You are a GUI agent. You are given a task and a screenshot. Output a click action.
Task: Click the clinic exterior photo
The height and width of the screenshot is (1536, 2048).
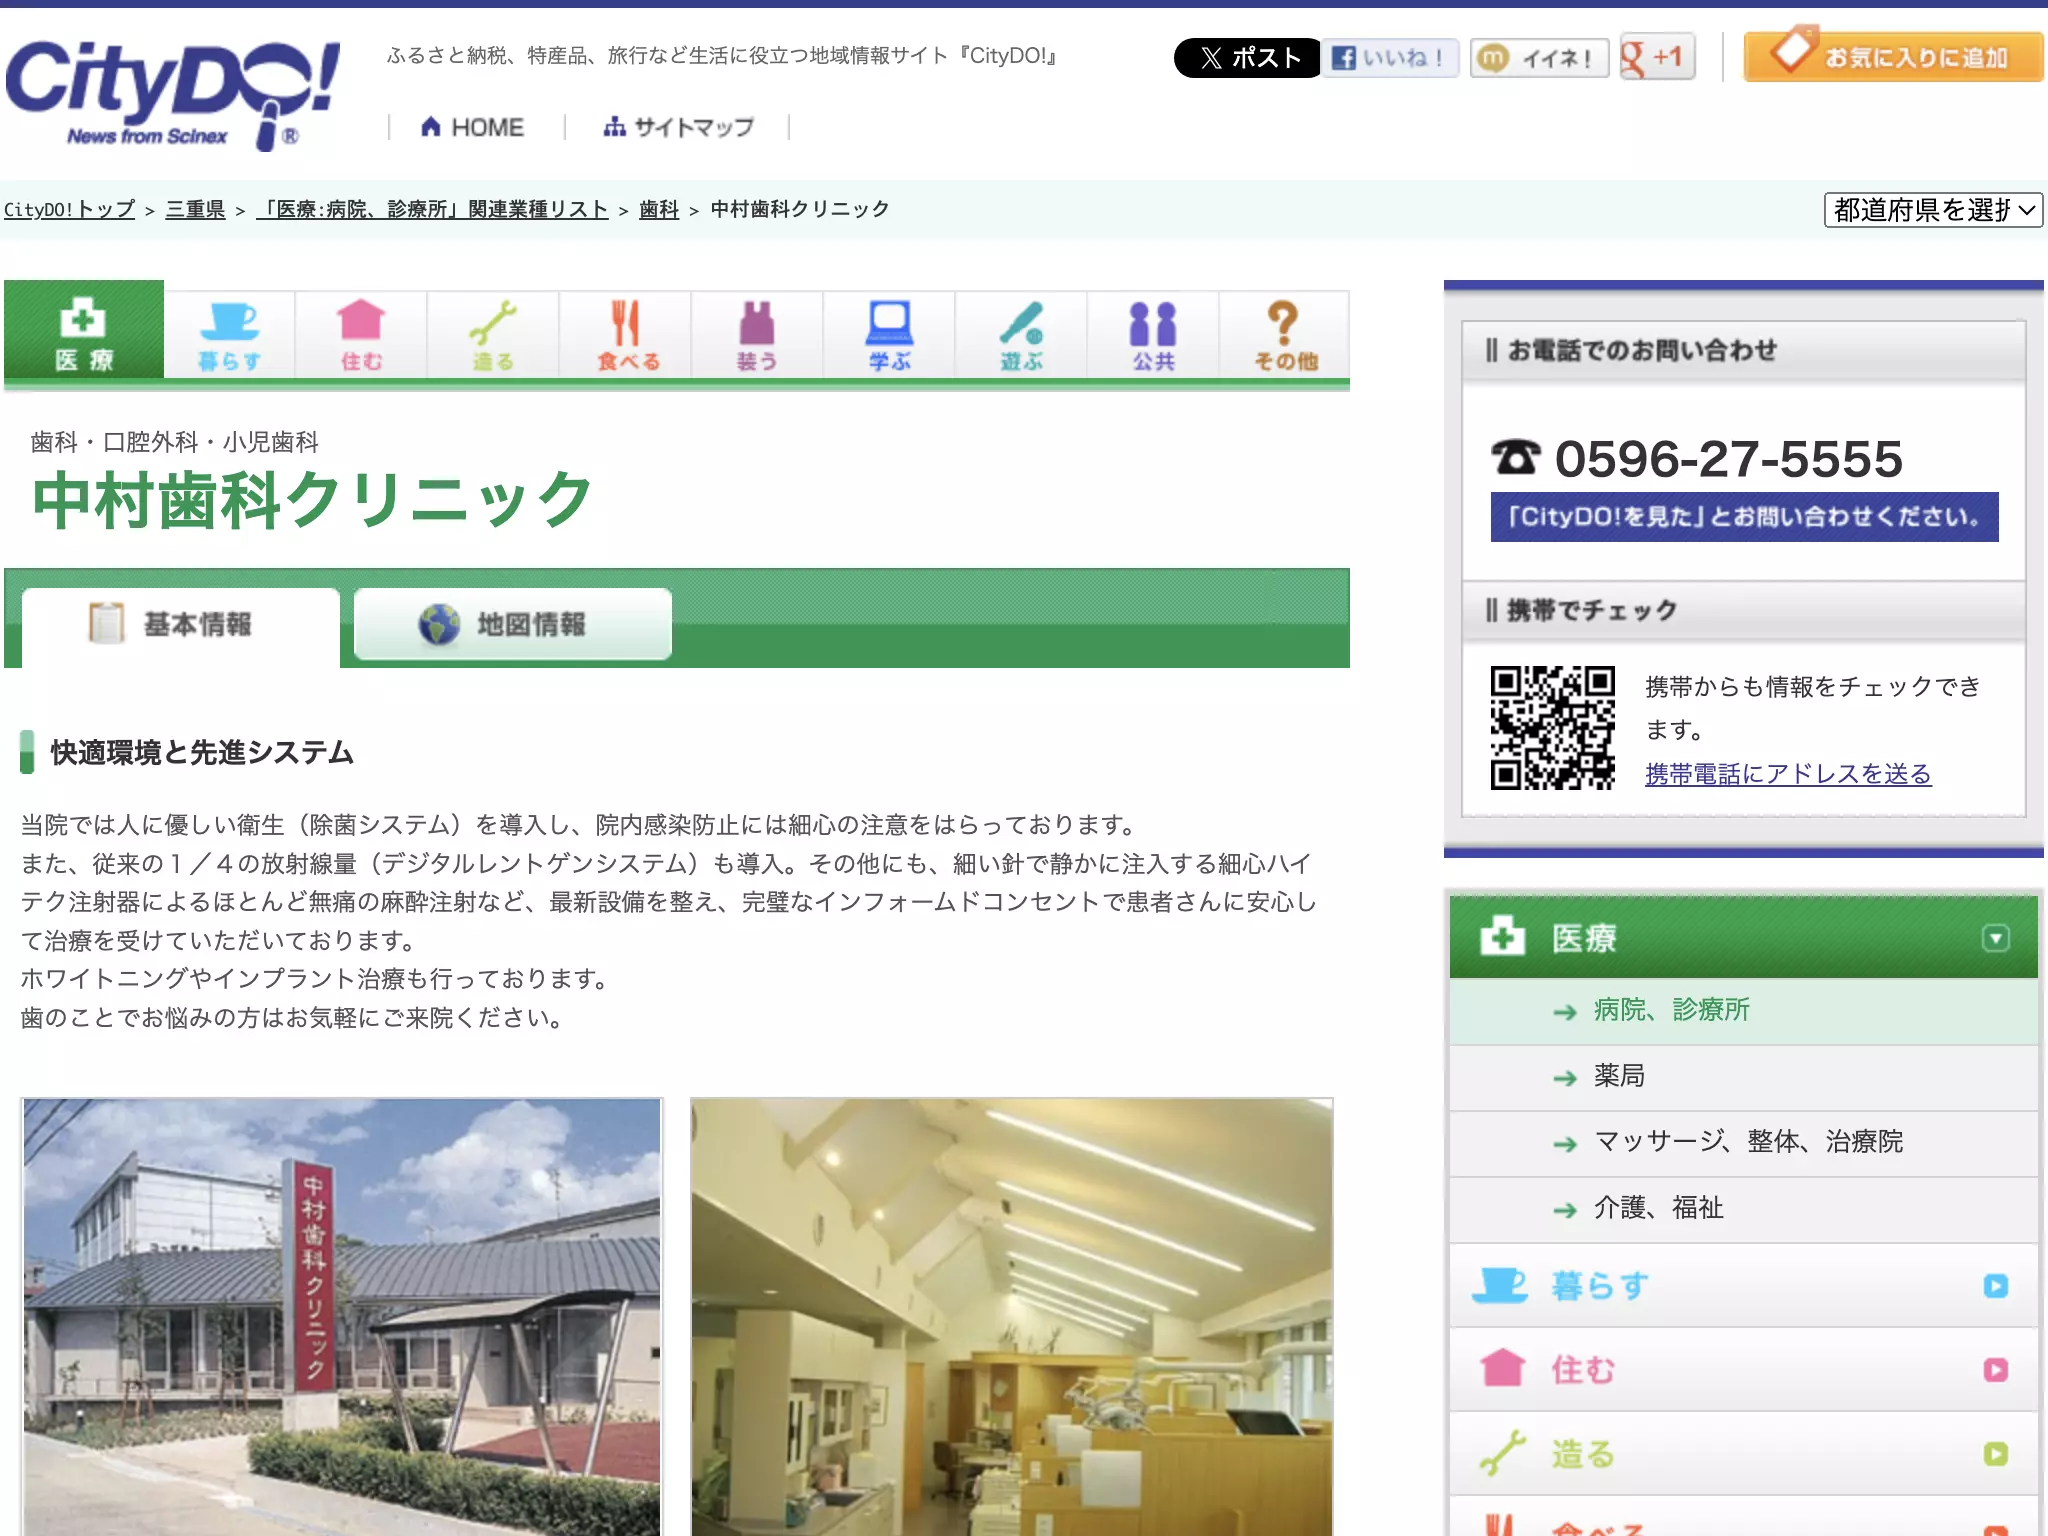(341, 1317)
